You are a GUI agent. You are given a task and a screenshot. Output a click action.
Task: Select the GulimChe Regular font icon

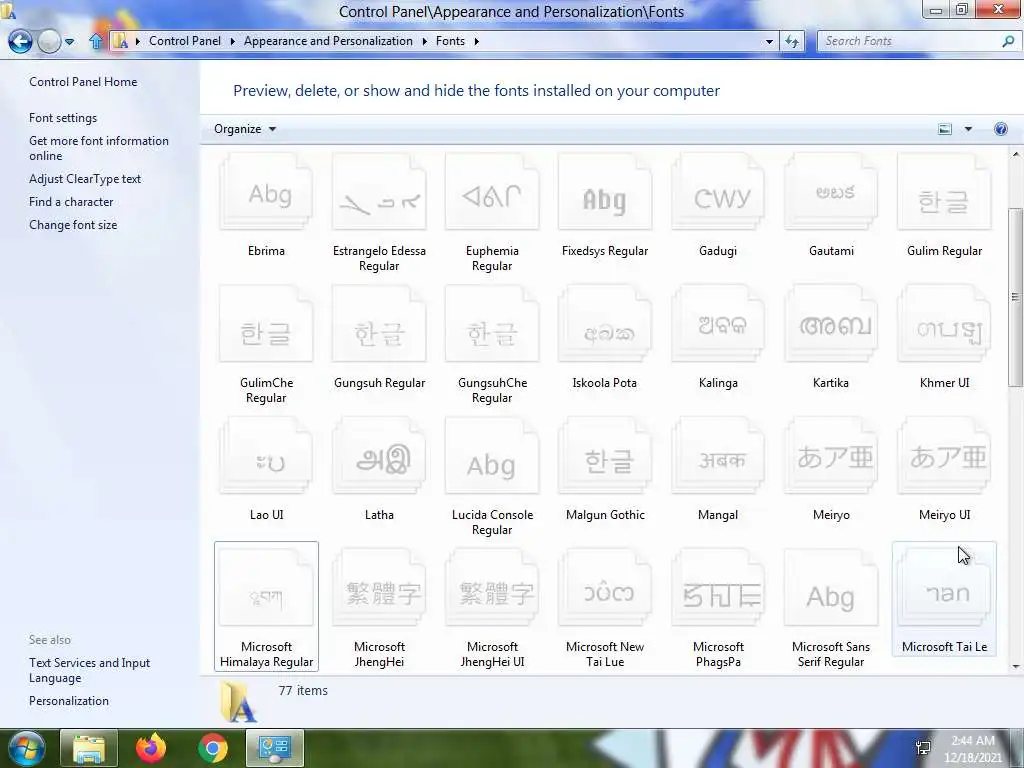click(266, 324)
